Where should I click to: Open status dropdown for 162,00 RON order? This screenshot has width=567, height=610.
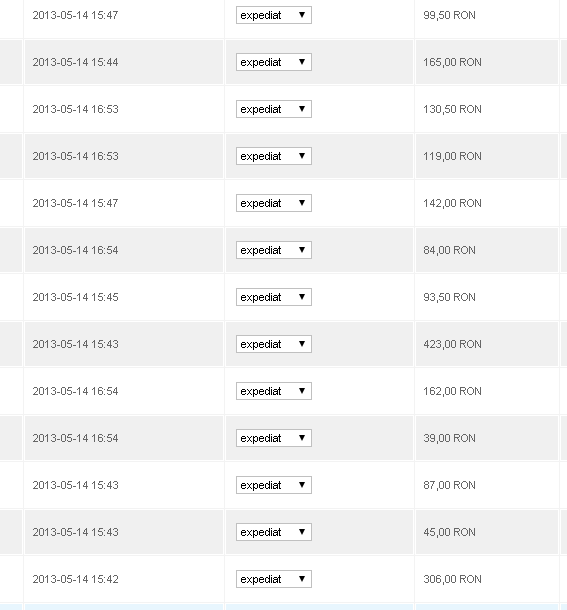(x=274, y=391)
